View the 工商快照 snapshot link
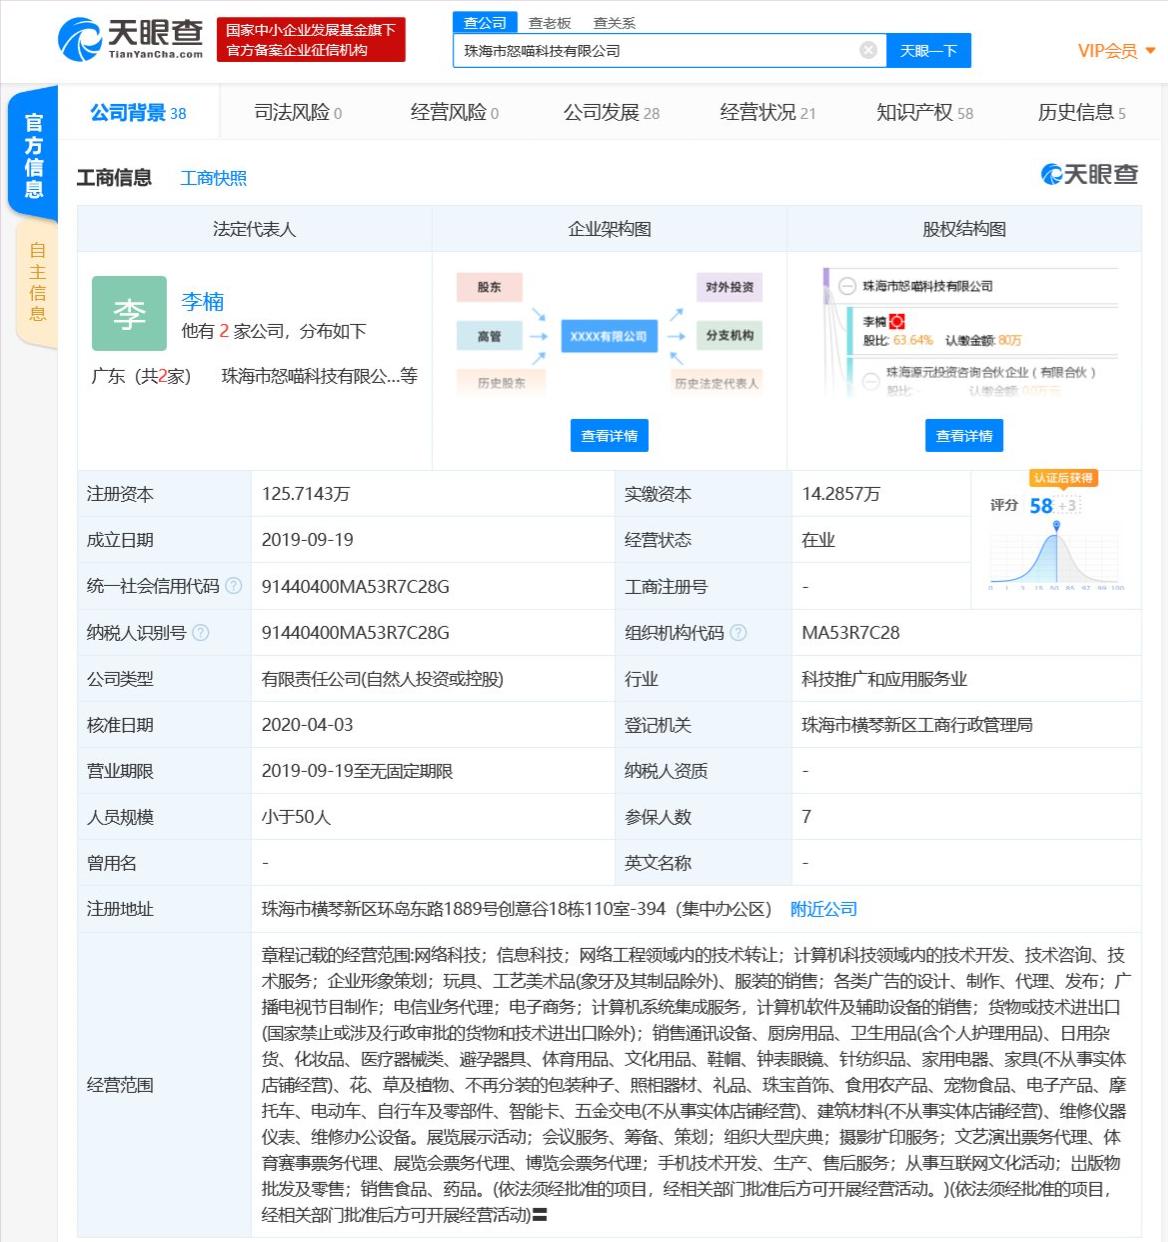The height and width of the screenshot is (1242, 1168). [213, 177]
